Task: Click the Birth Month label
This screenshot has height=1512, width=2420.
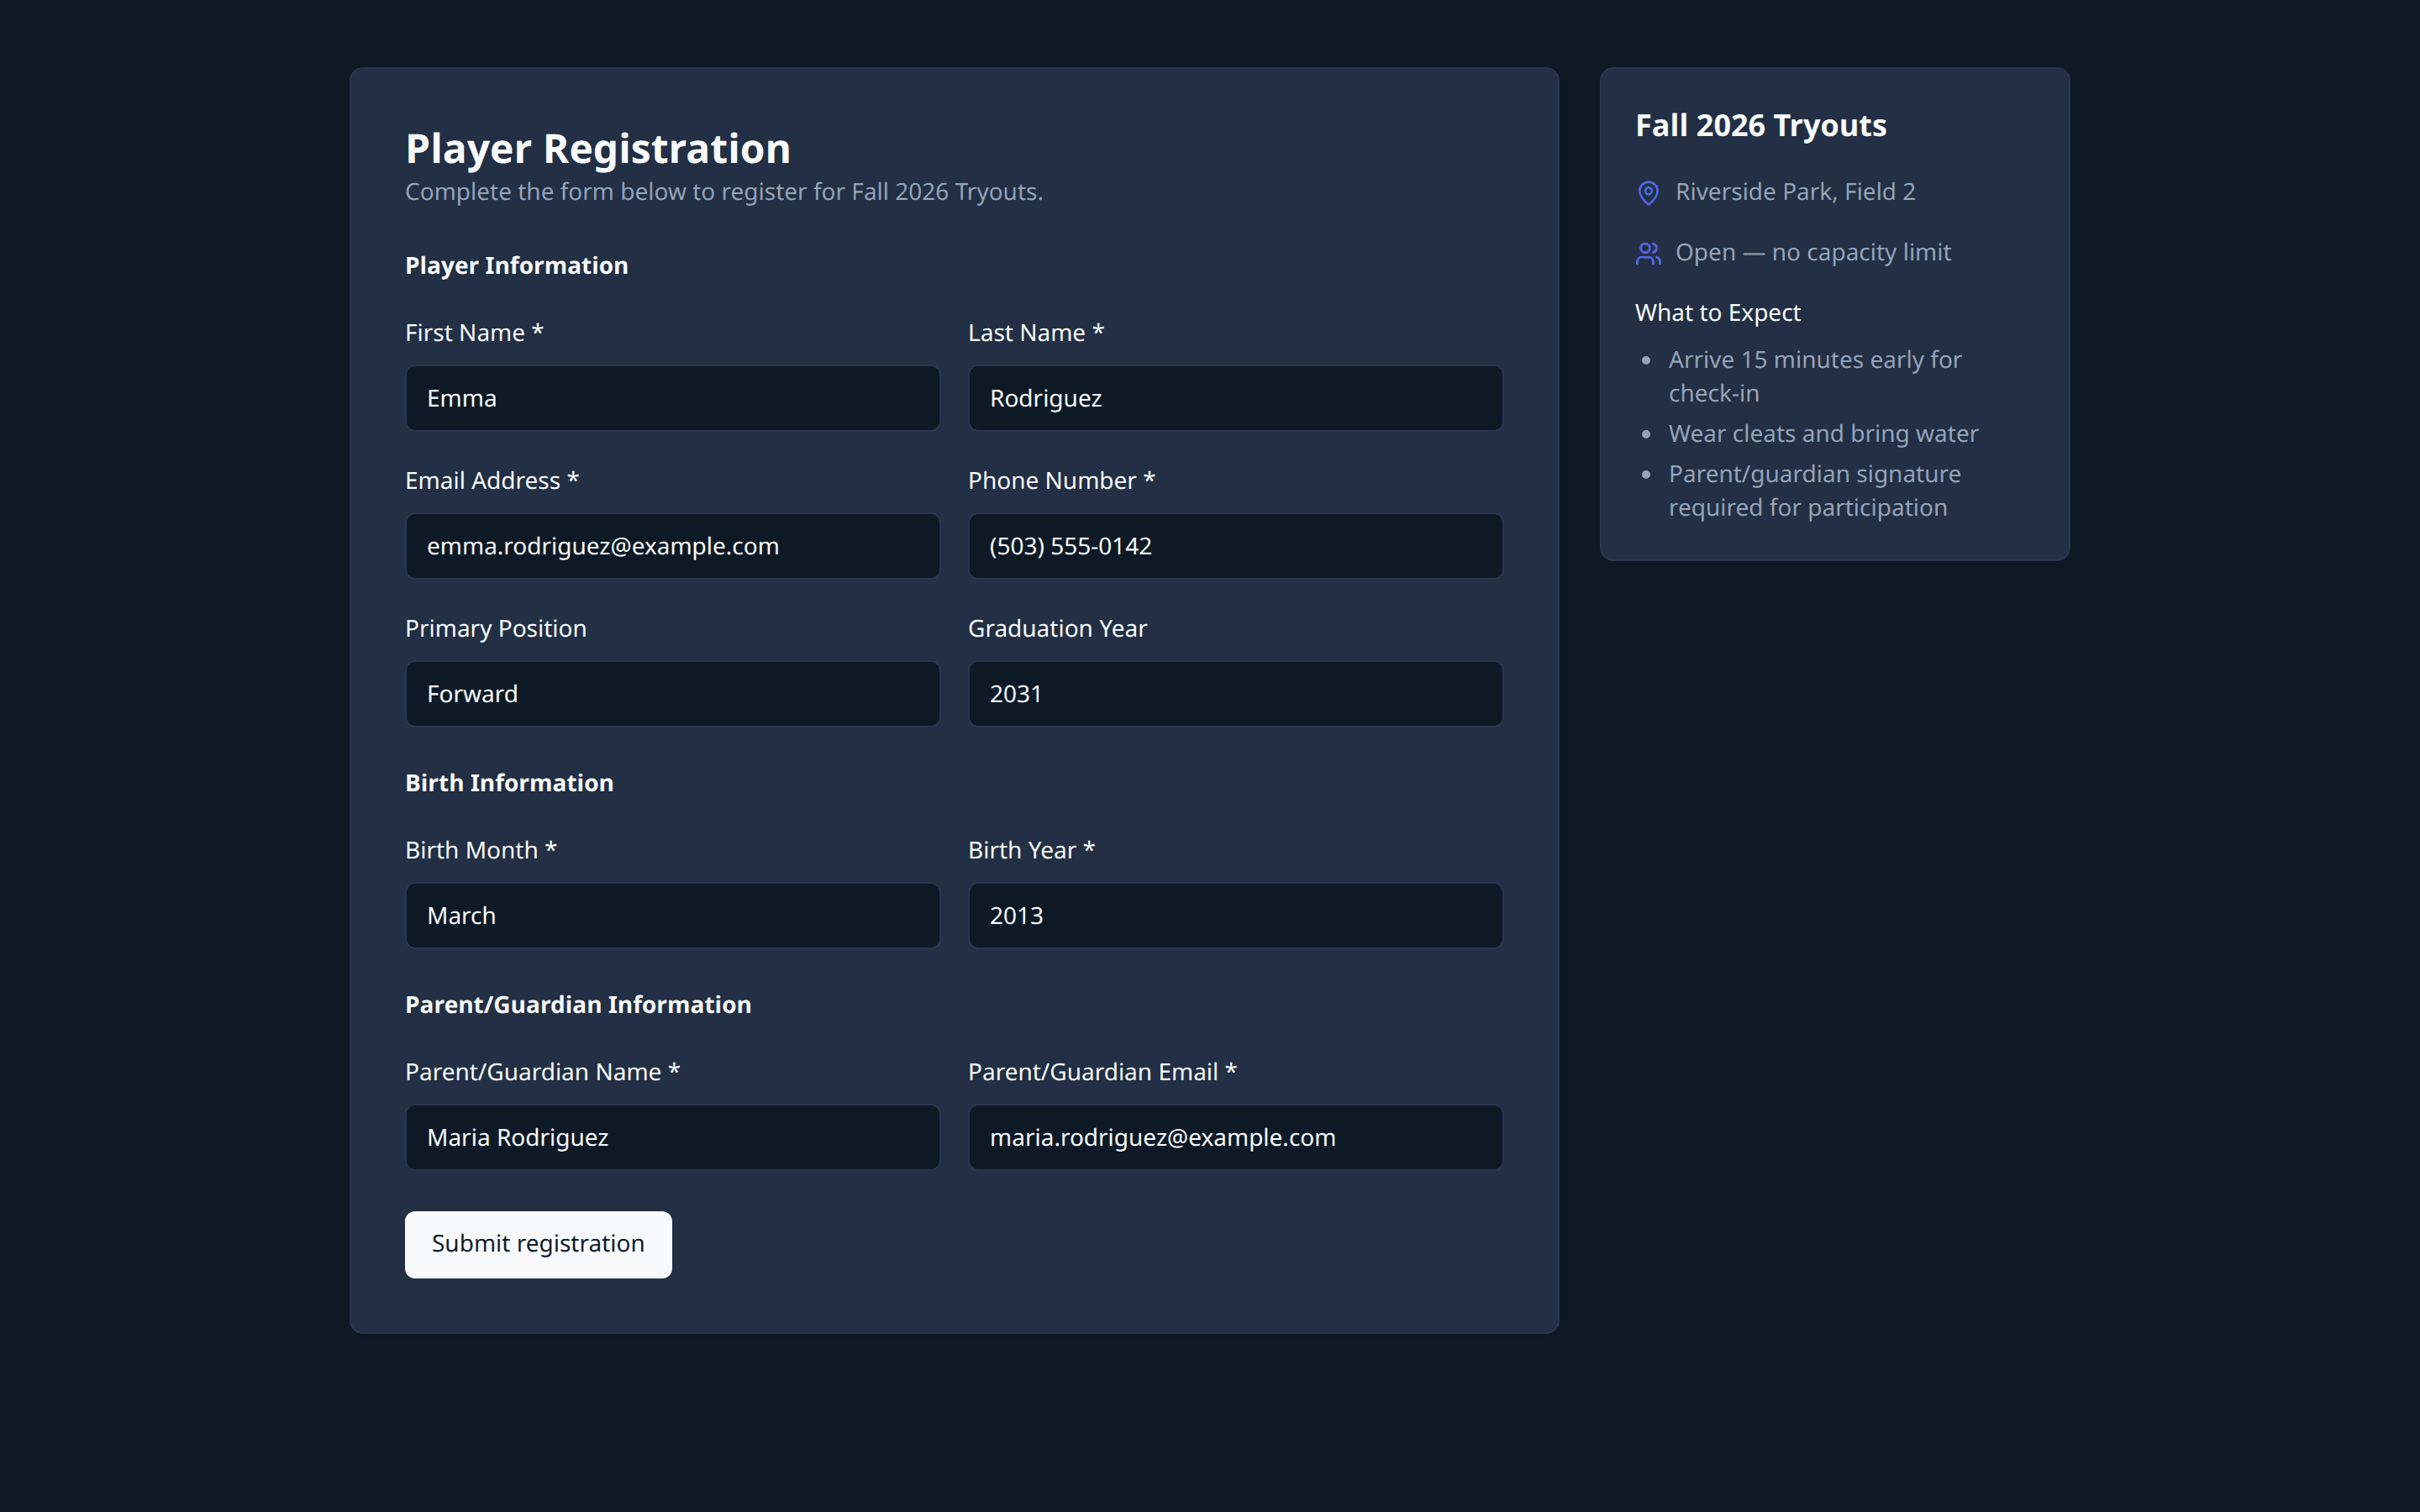Action: [481, 850]
